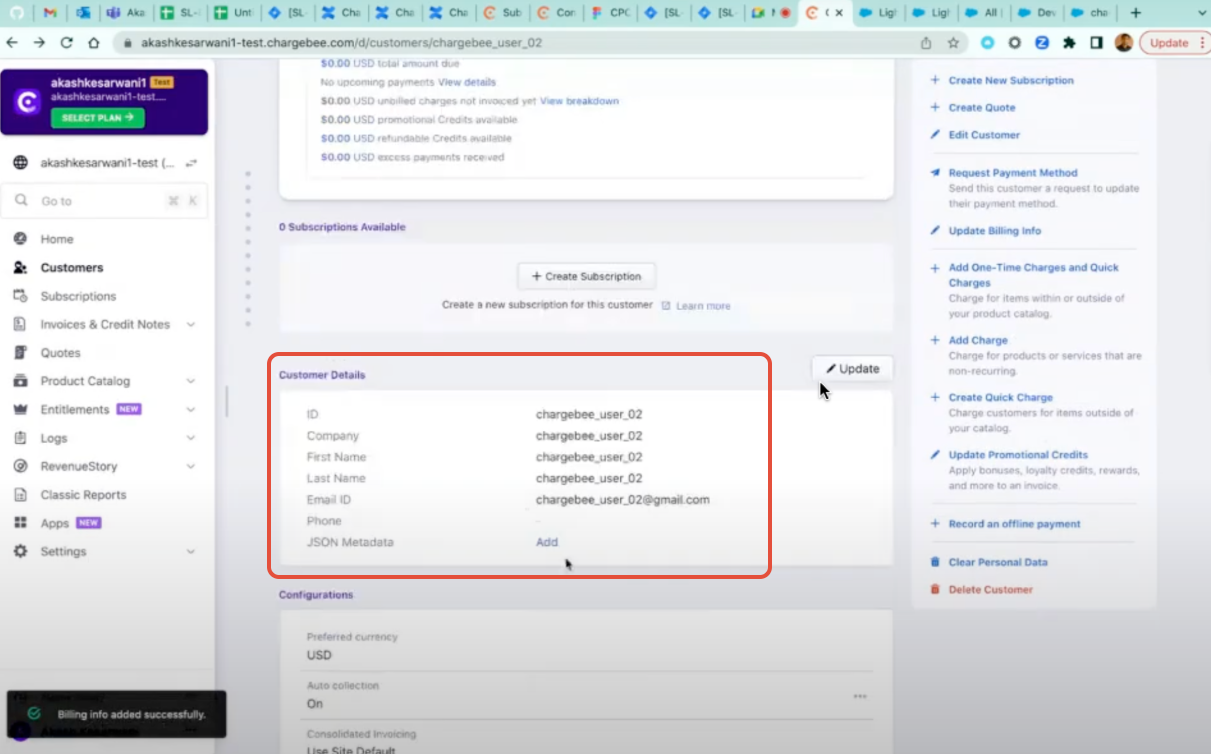Reload the page in the browser
1211x754 pixels.
[x=67, y=43]
